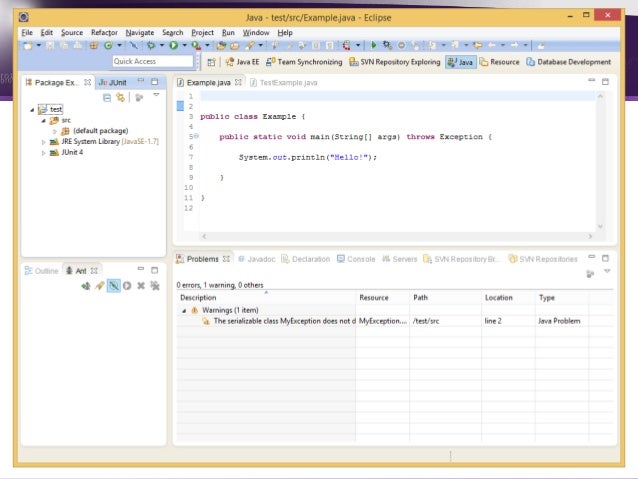The image size is (638, 479).
Task: Toggle Link with Editor in Package Explorer
Action: pos(121,97)
